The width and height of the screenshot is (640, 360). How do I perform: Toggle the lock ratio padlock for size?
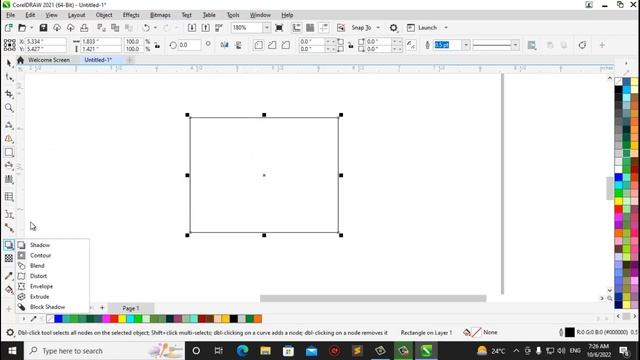tap(157, 45)
